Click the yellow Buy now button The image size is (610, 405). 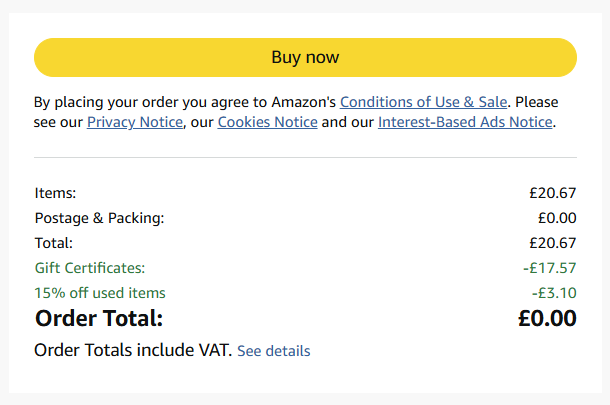(305, 57)
